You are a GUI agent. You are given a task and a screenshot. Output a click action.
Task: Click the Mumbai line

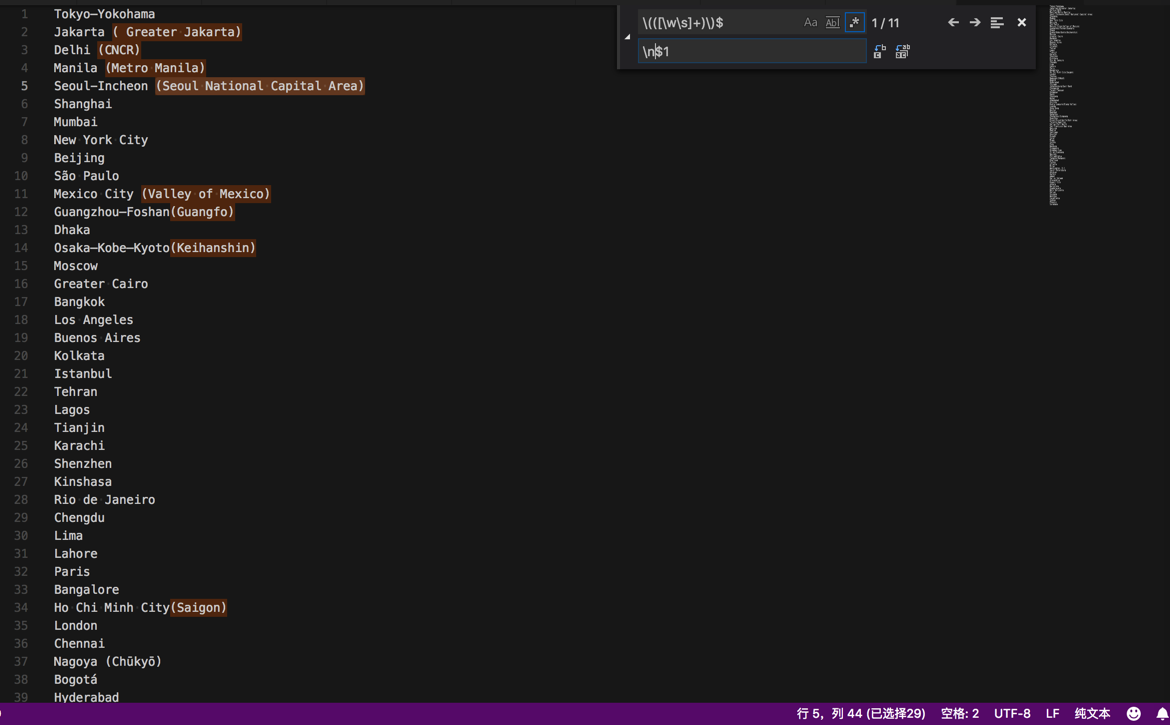tap(75, 122)
